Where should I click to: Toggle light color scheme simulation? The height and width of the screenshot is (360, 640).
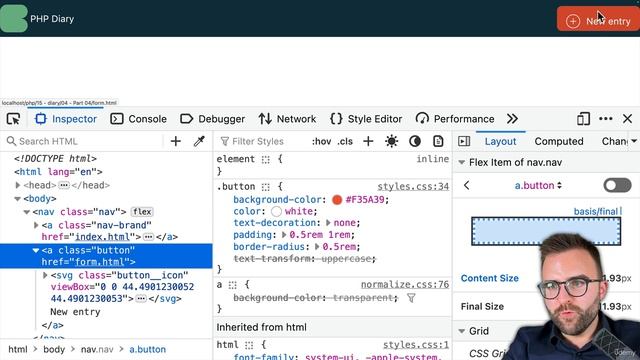(391, 141)
